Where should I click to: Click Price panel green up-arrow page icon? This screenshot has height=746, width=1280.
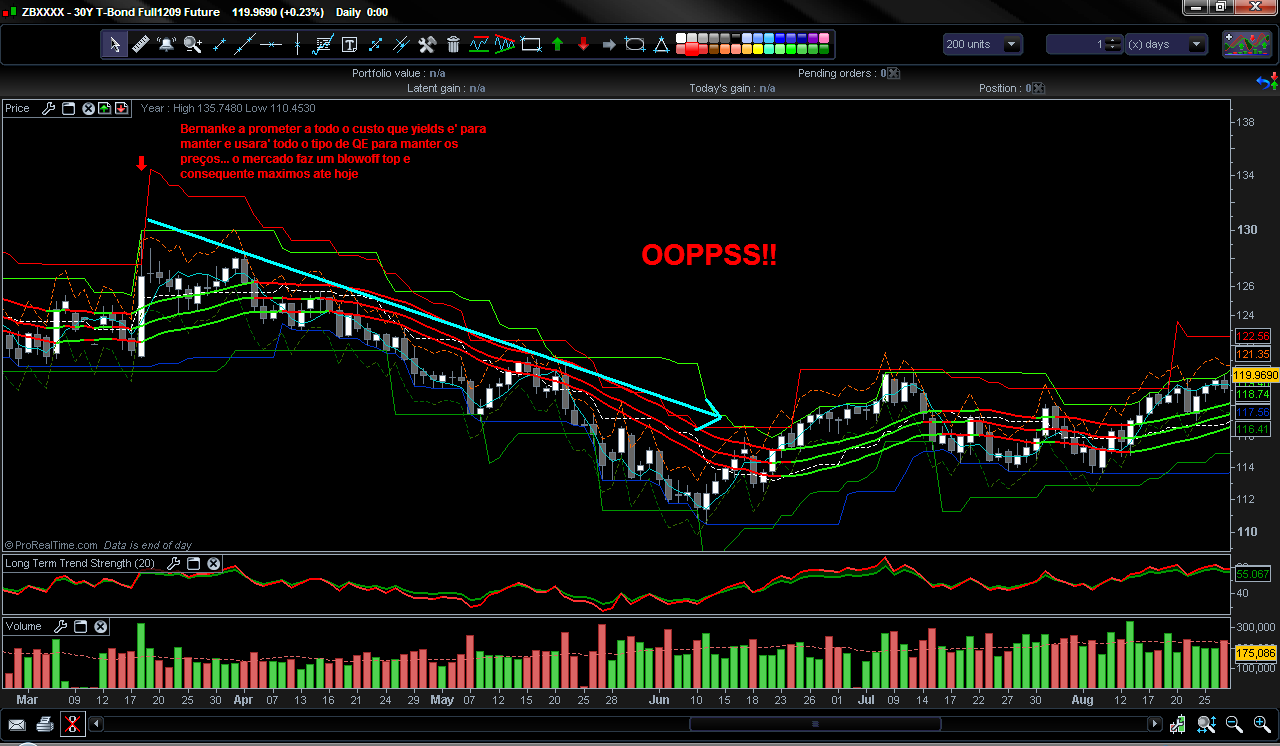tap(104, 108)
